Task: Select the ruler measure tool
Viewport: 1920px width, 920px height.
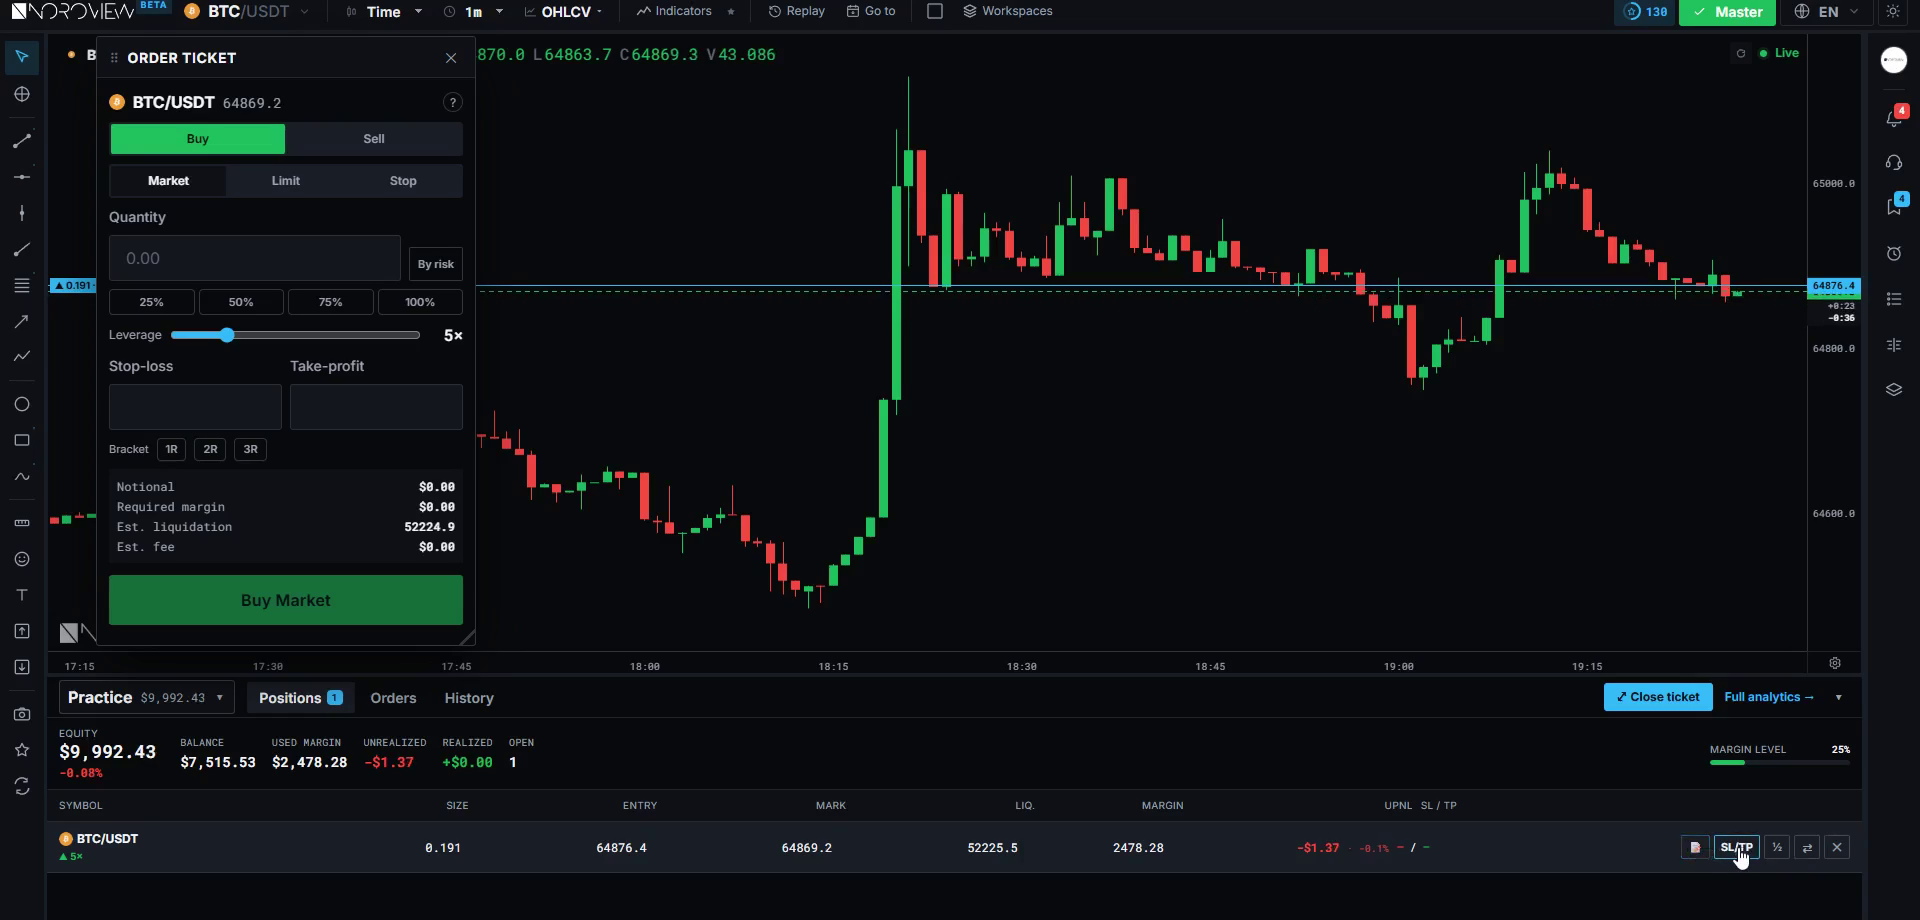Action: [22, 523]
